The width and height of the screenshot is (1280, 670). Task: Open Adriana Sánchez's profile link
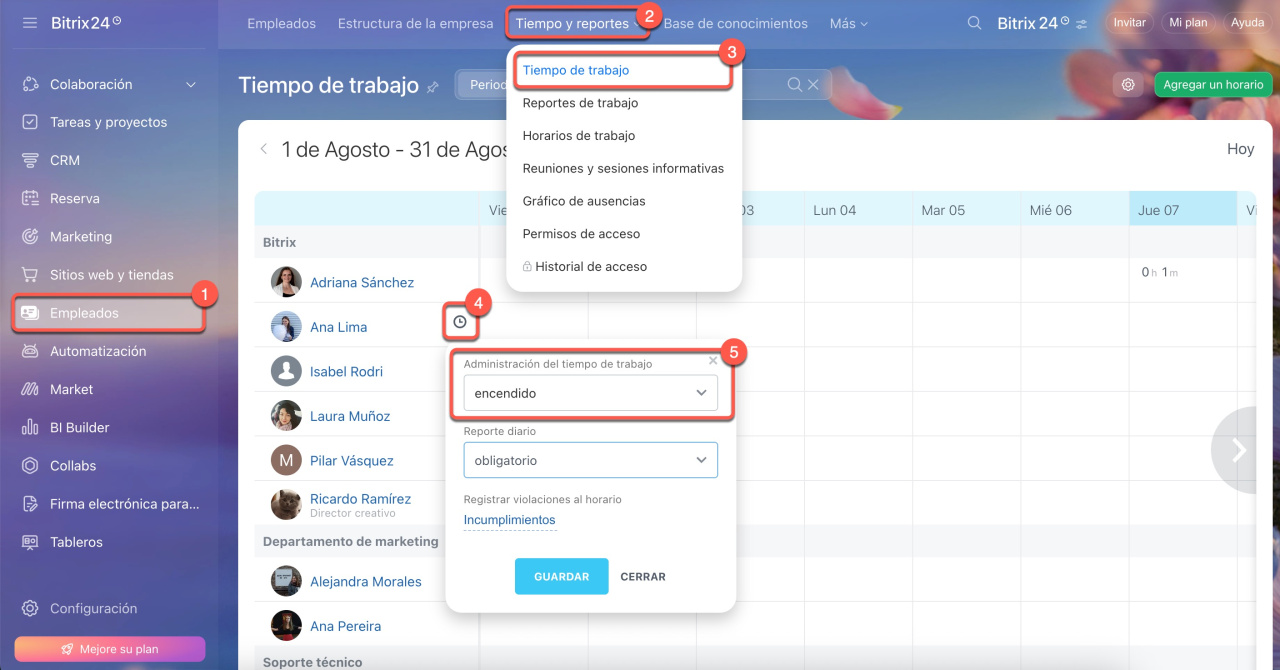(362, 282)
